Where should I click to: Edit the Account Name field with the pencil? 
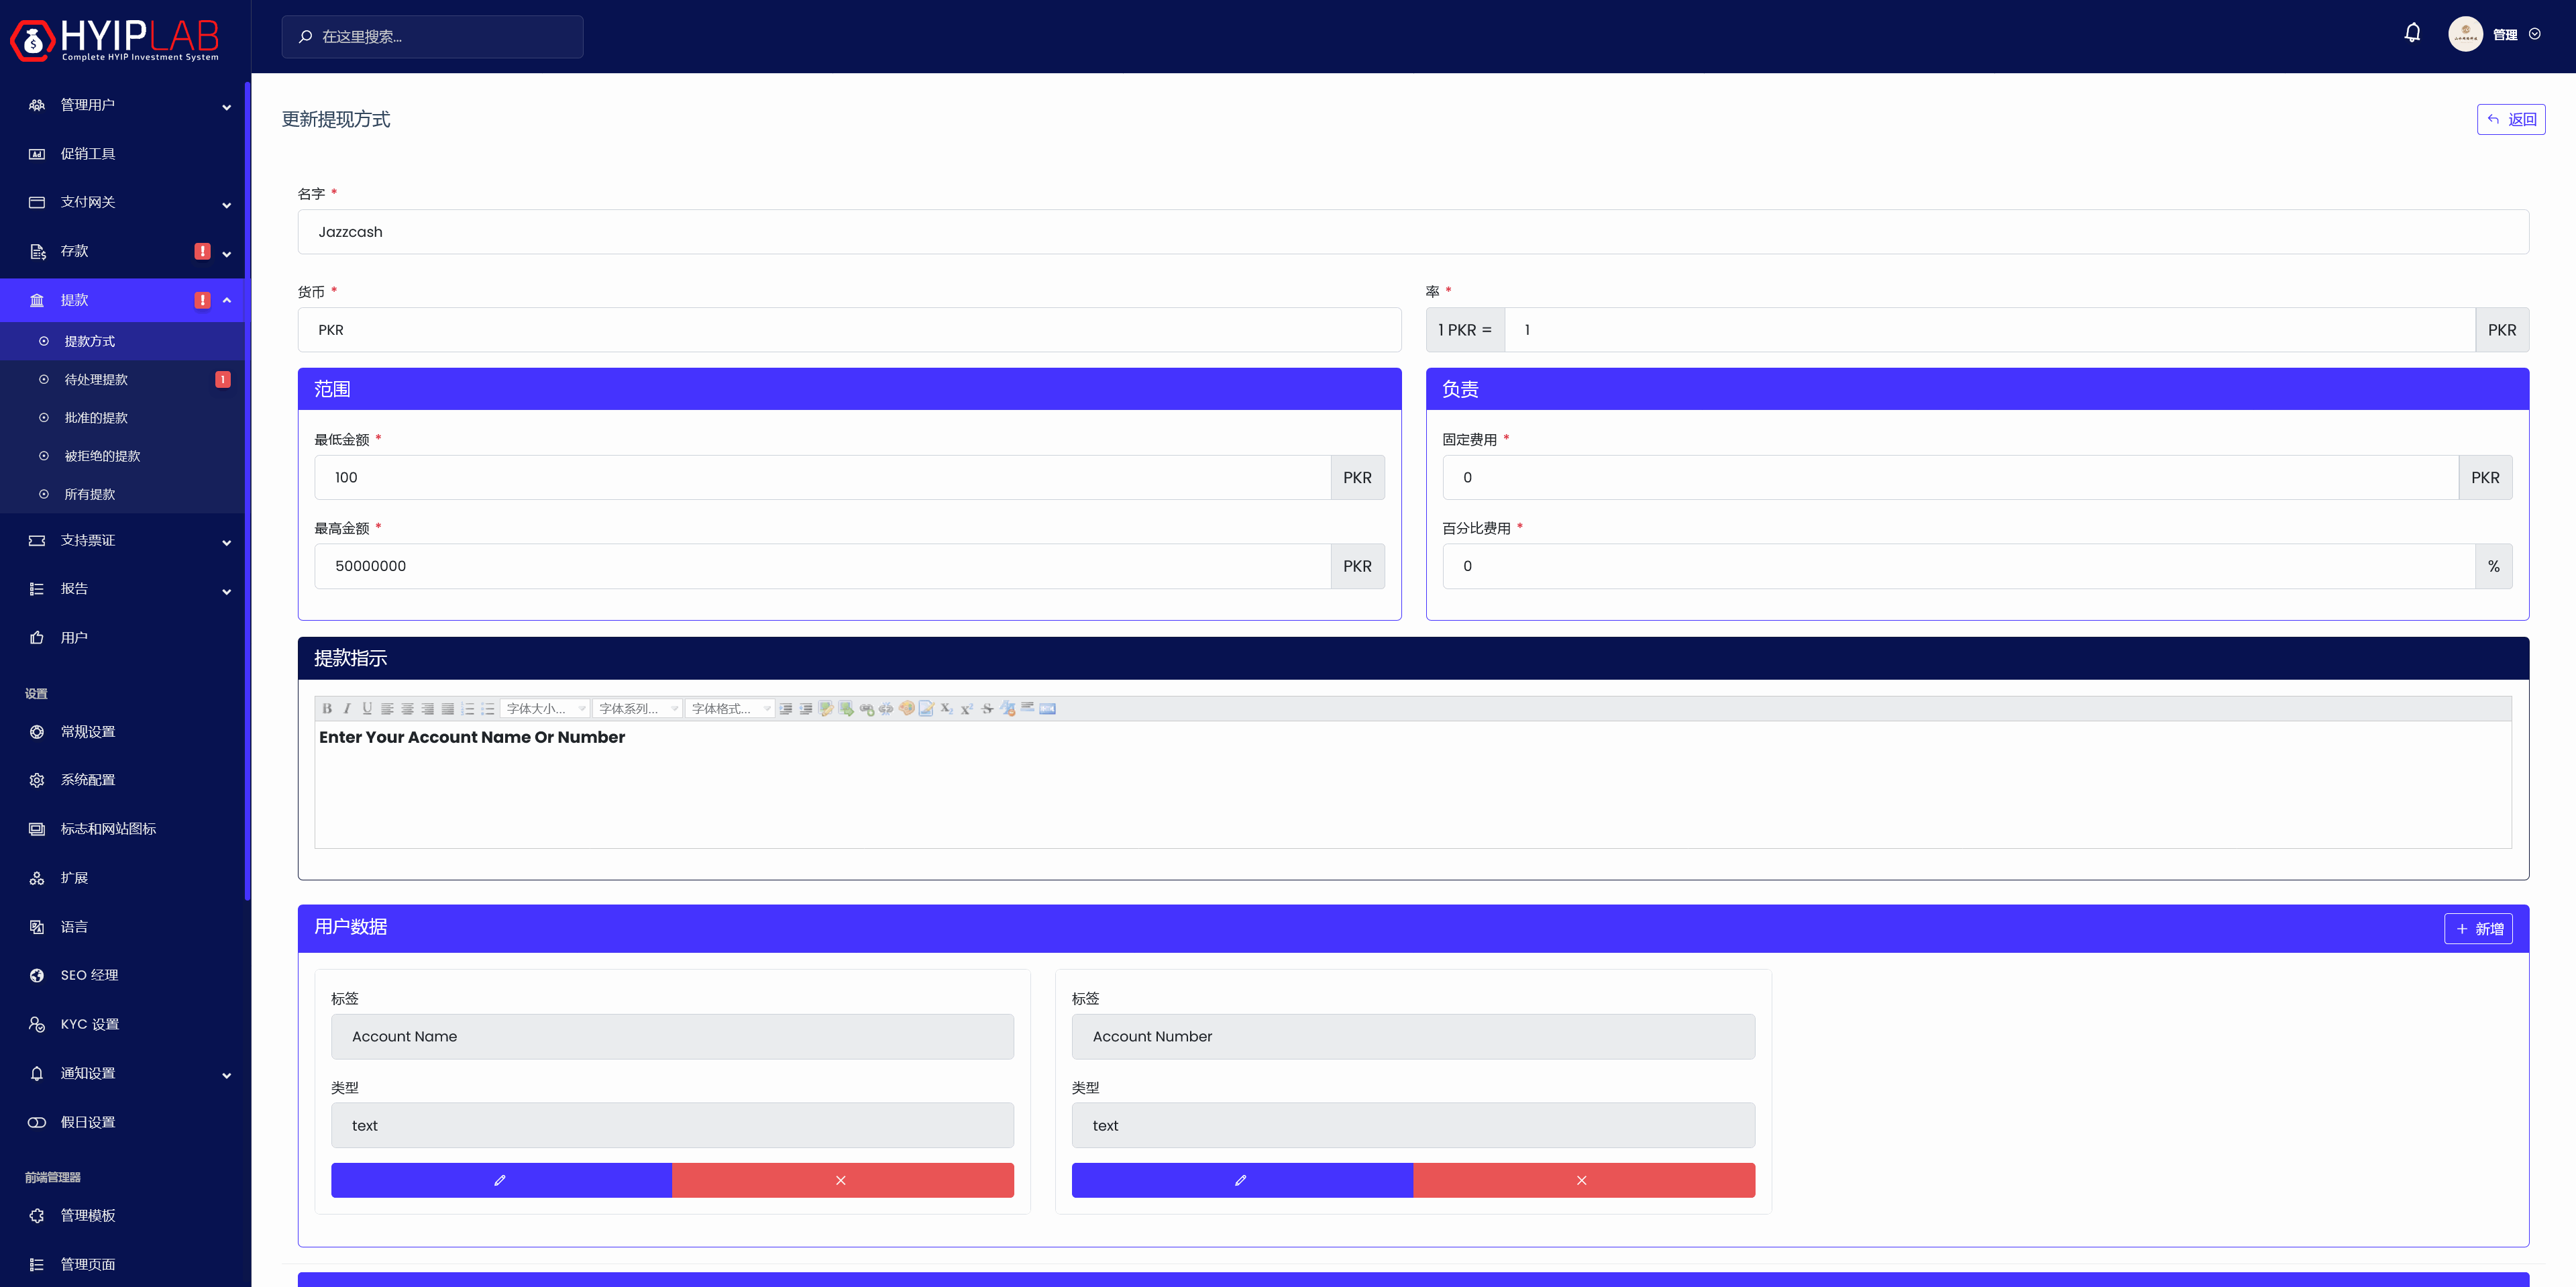(x=501, y=1180)
